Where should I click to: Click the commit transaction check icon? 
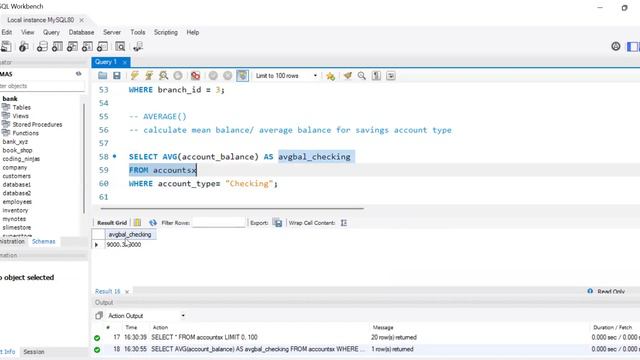(213, 76)
